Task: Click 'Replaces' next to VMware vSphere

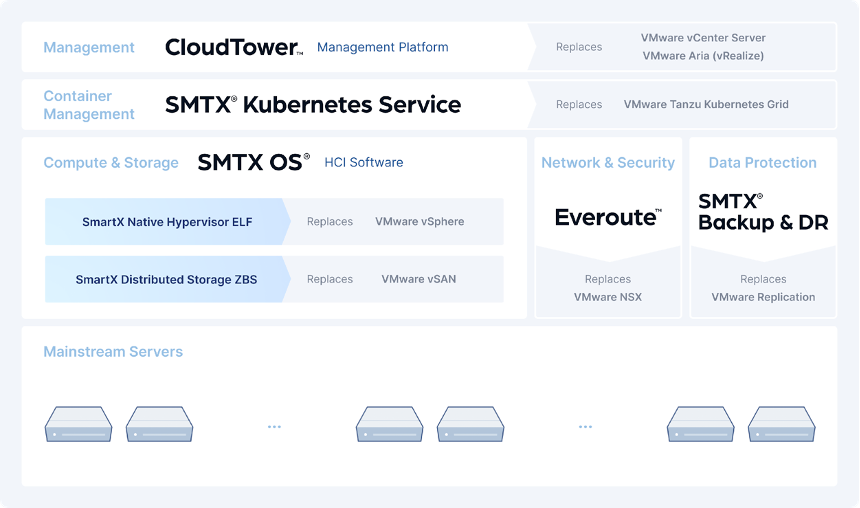Action: click(330, 222)
